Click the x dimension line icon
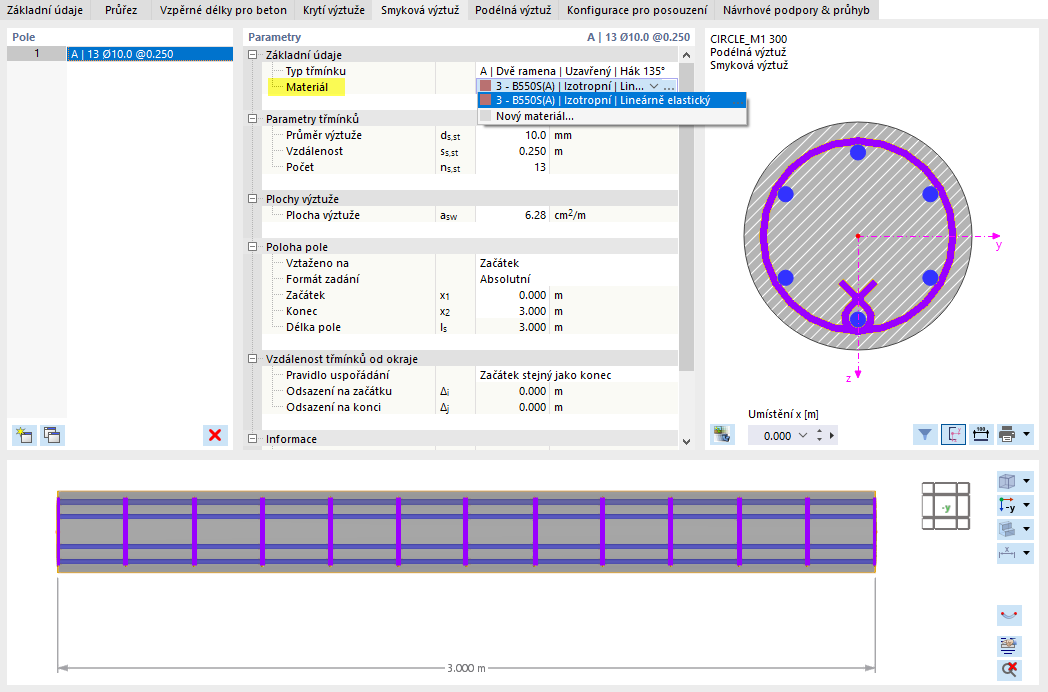 (x=1007, y=553)
